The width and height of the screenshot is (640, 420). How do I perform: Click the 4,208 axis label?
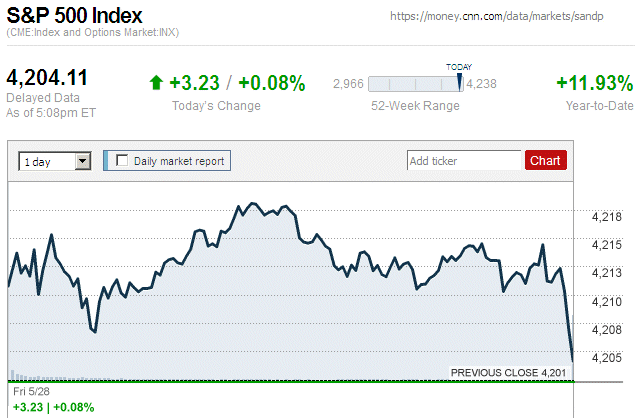tap(607, 329)
